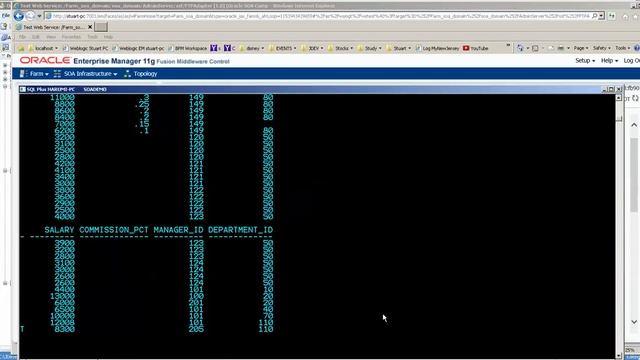Image resolution: width=640 pixels, height=360 pixels.
Task: Click the MANAGER_ID column header text
Action: pos(178,230)
